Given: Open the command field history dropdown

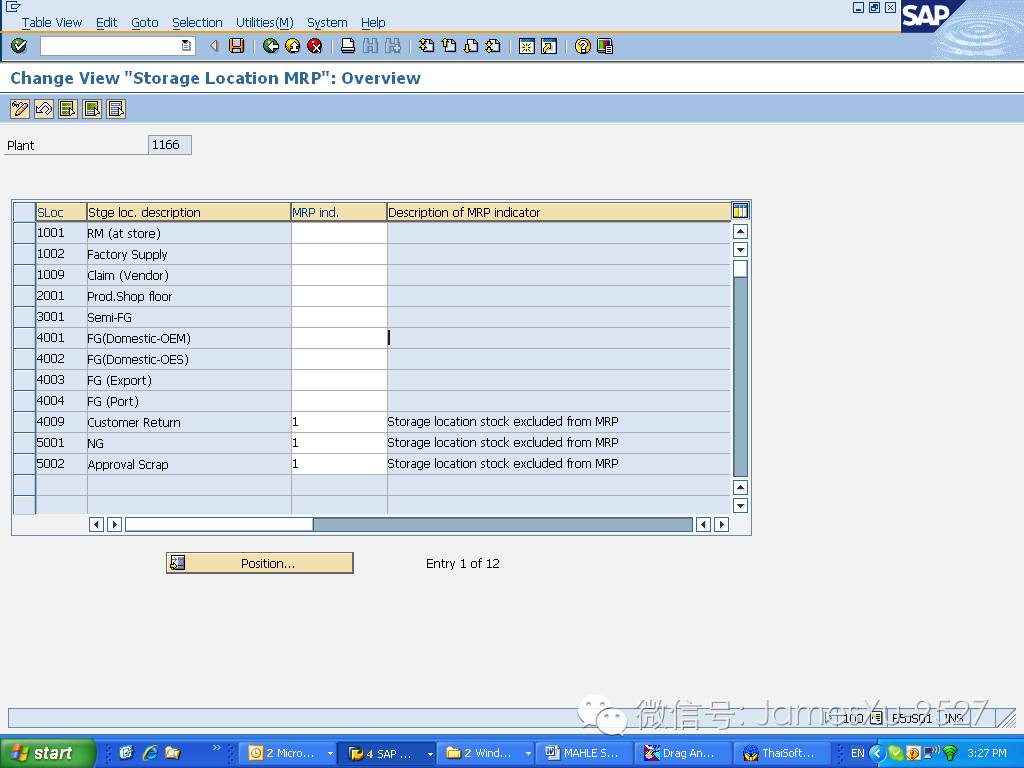Looking at the screenshot, I should coord(186,46).
